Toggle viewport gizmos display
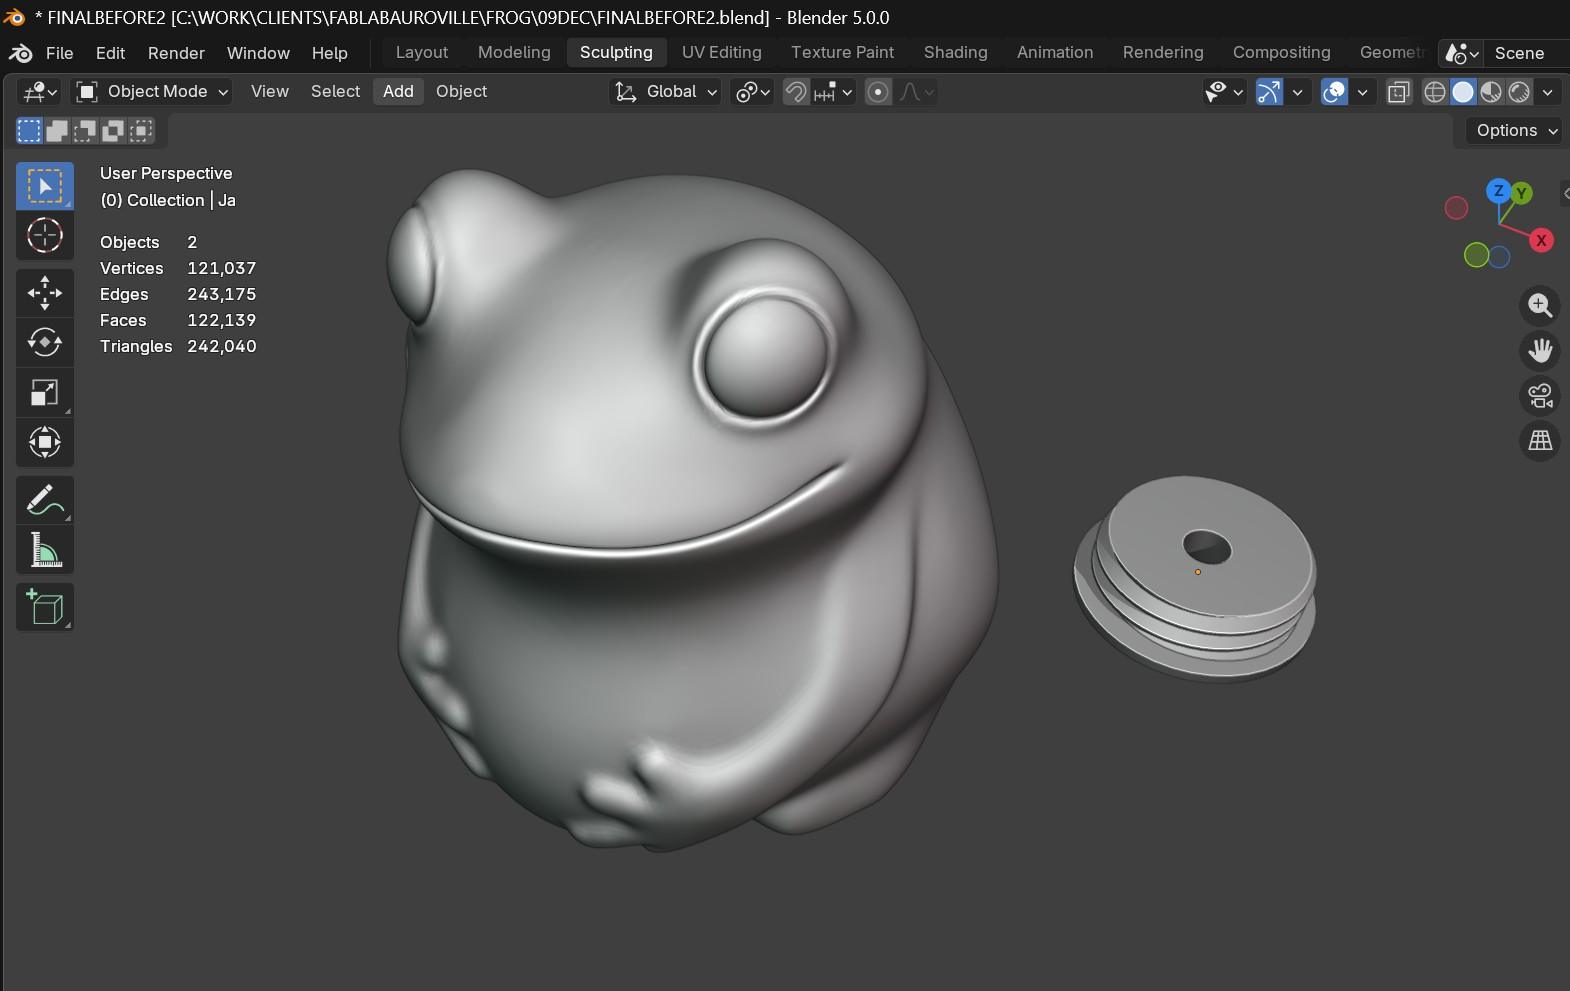Viewport: 1570px width, 991px height. coord(1269,92)
